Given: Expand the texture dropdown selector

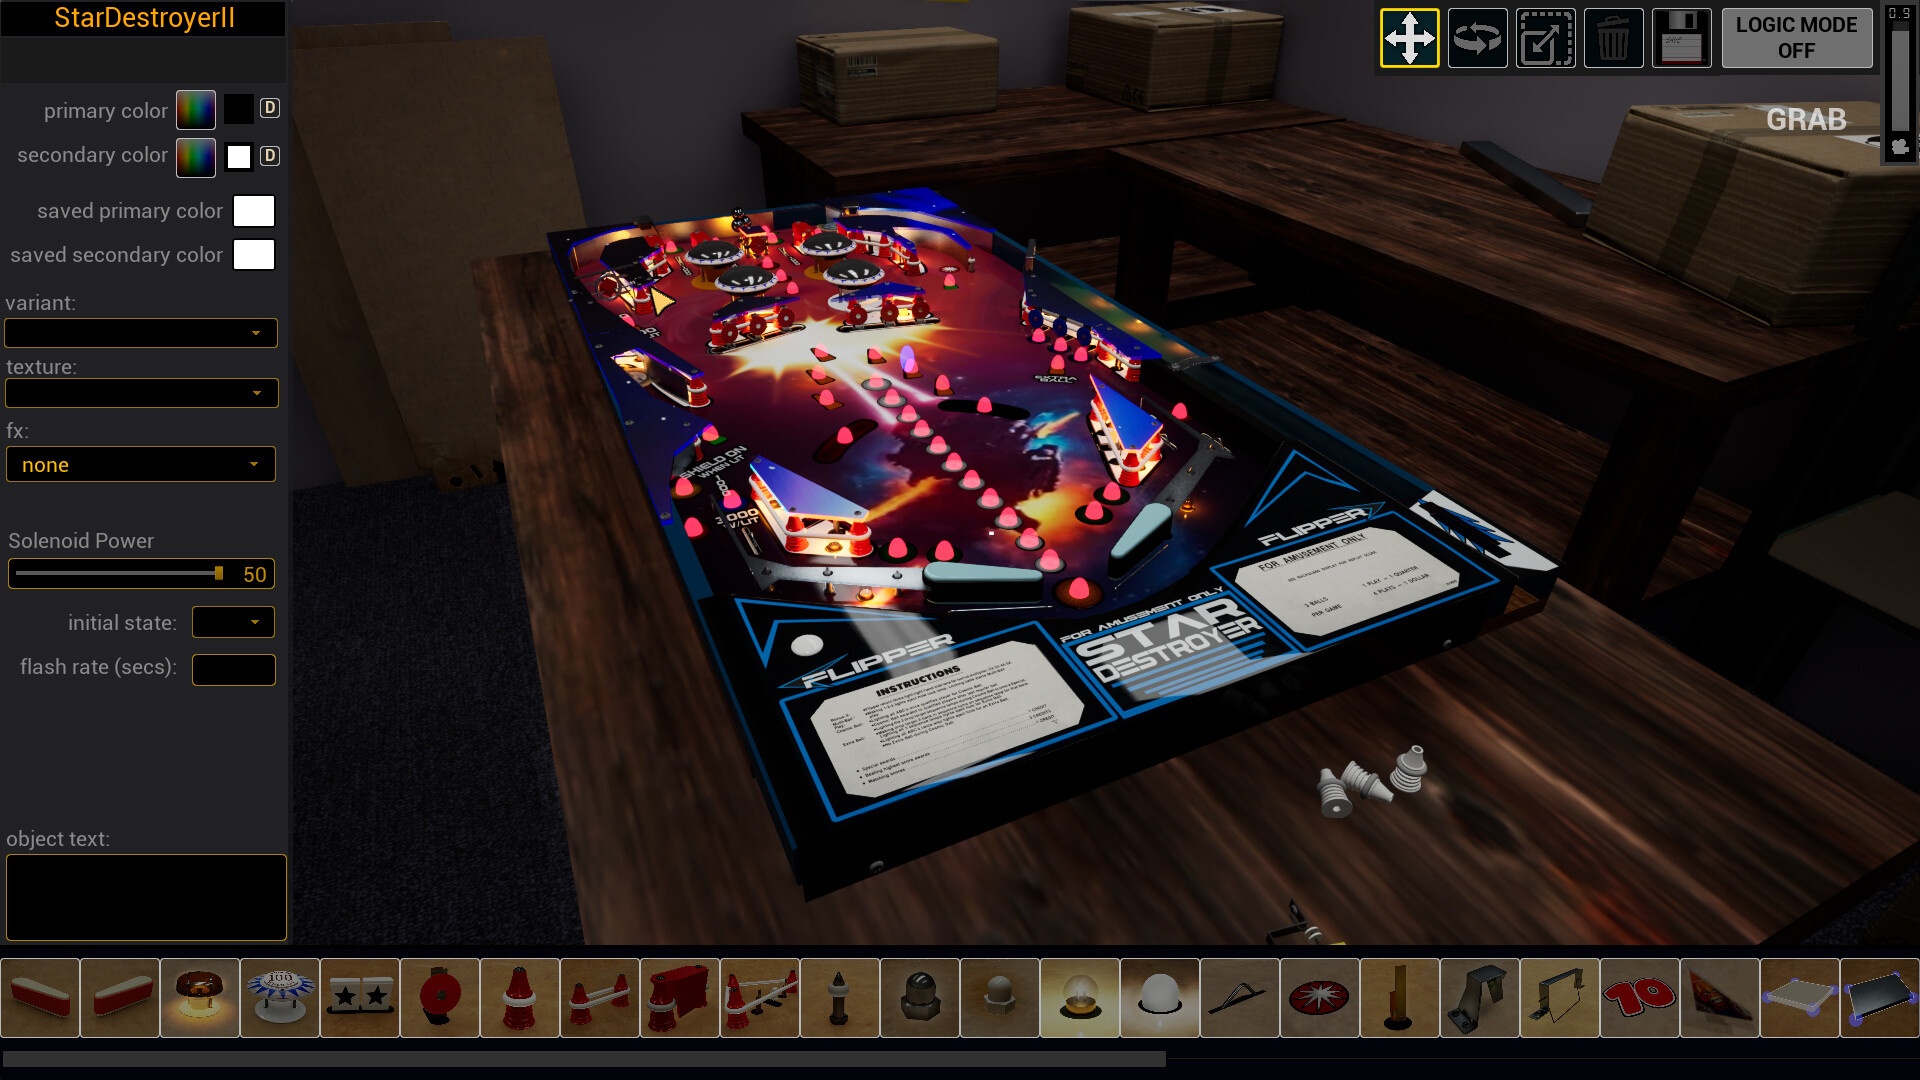Looking at the screenshot, I should point(141,393).
